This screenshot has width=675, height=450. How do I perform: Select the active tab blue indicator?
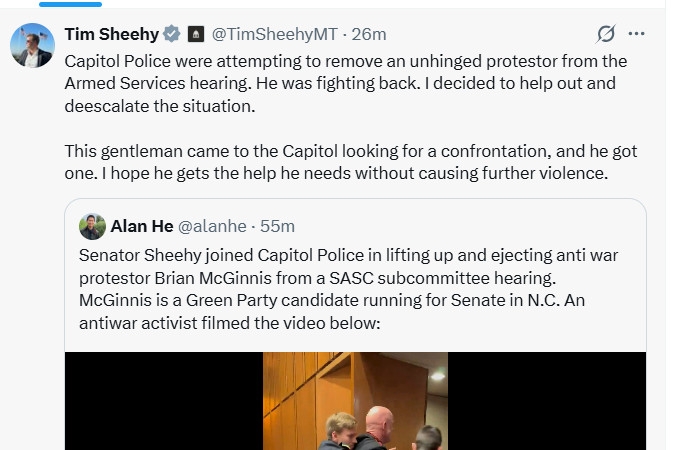pos(70,4)
